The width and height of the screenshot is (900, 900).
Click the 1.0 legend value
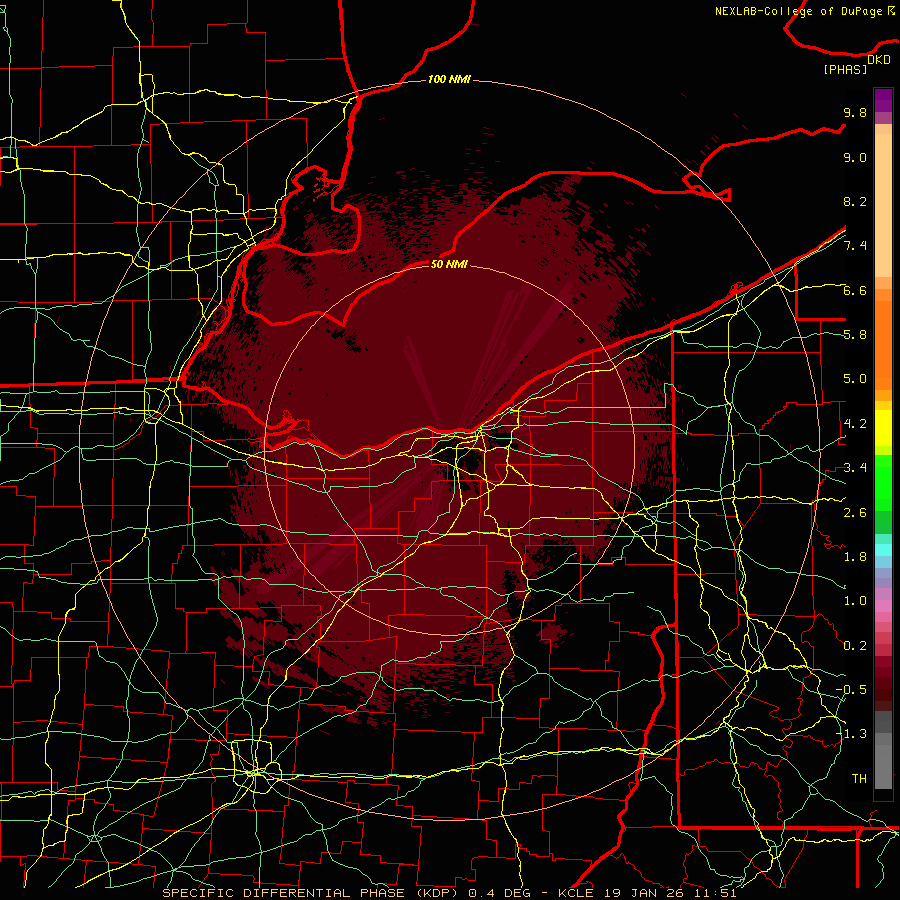click(x=855, y=601)
